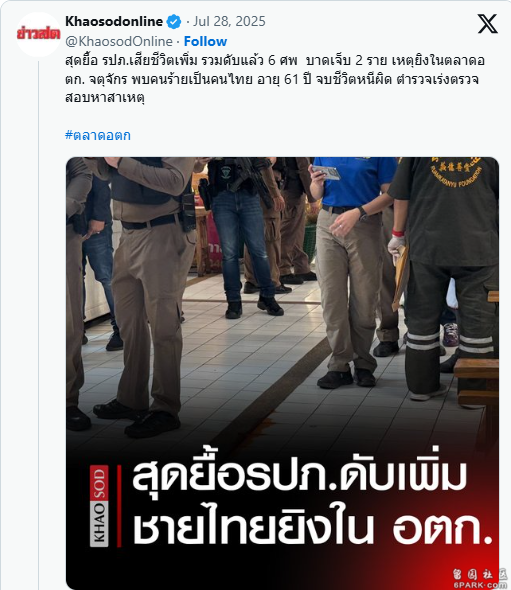511x590 pixels.
Task: Click the vertical KHAO SOD logo in image
Action: 99,506
